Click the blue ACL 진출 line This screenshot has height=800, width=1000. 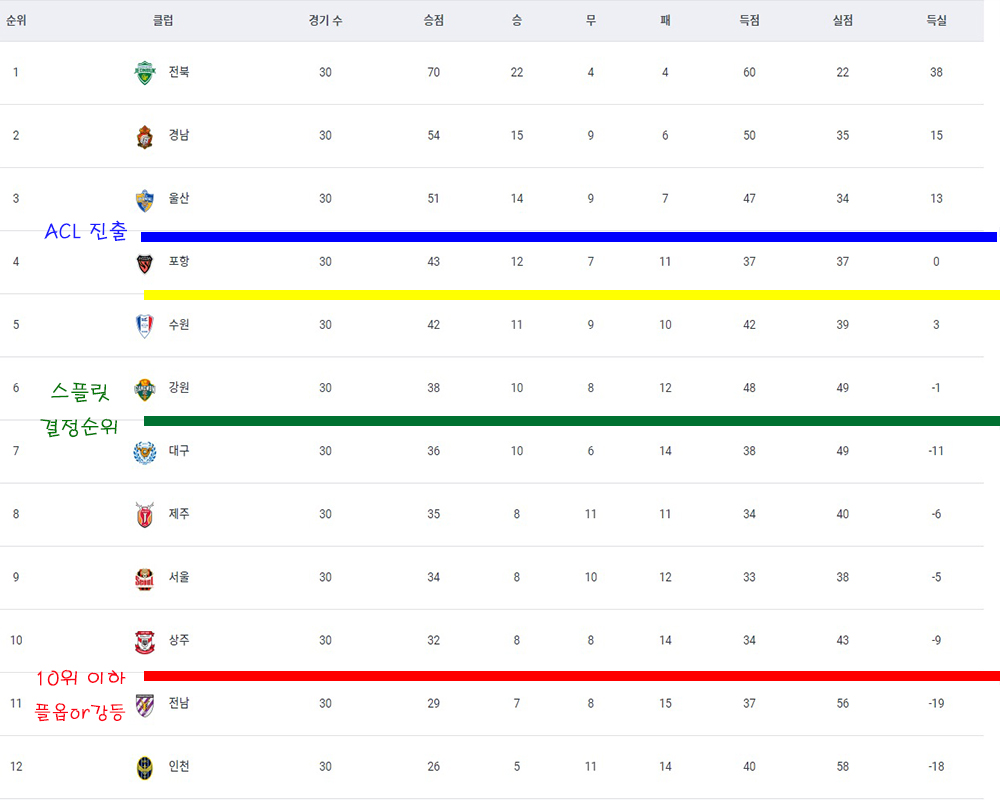pyautogui.click(x=568, y=237)
